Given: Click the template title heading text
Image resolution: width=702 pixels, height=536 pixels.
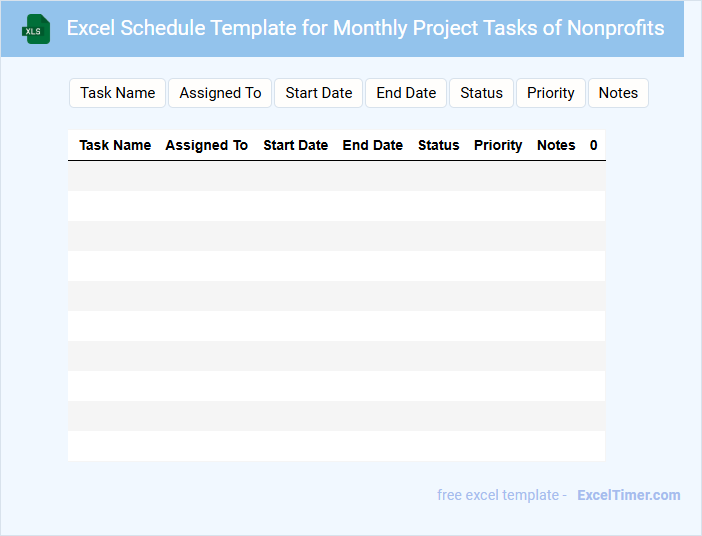Looking at the screenshot, I should [365, 28].
